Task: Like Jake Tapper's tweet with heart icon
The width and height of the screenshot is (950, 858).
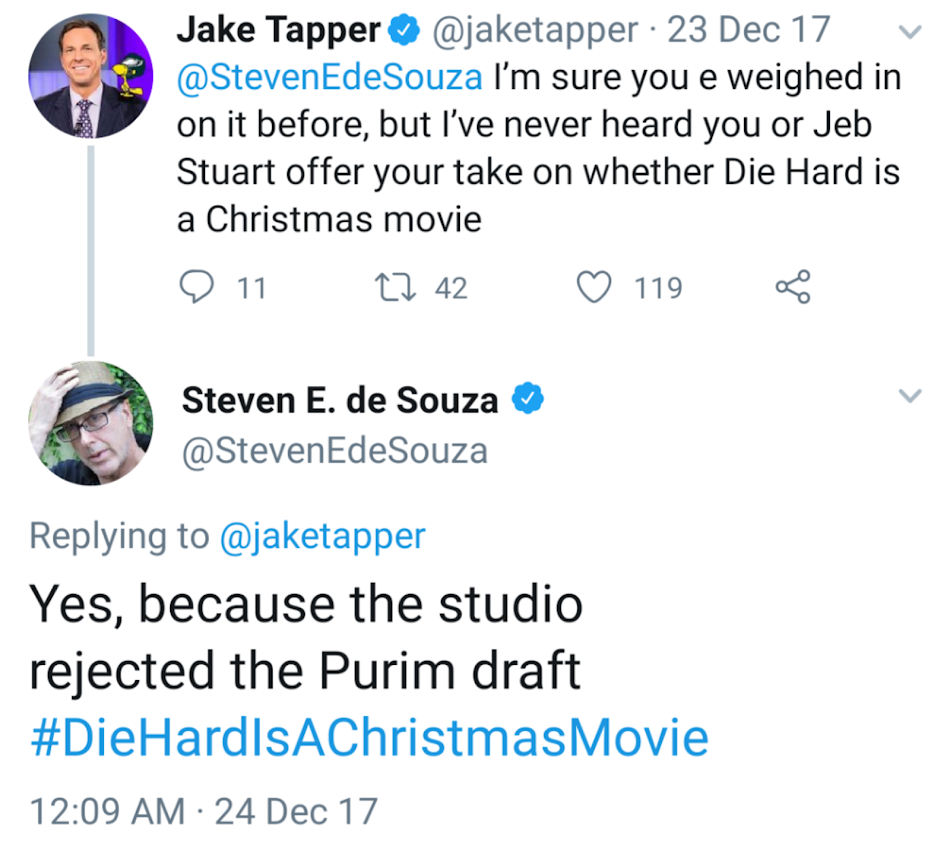Action: (x=595, y=288)
